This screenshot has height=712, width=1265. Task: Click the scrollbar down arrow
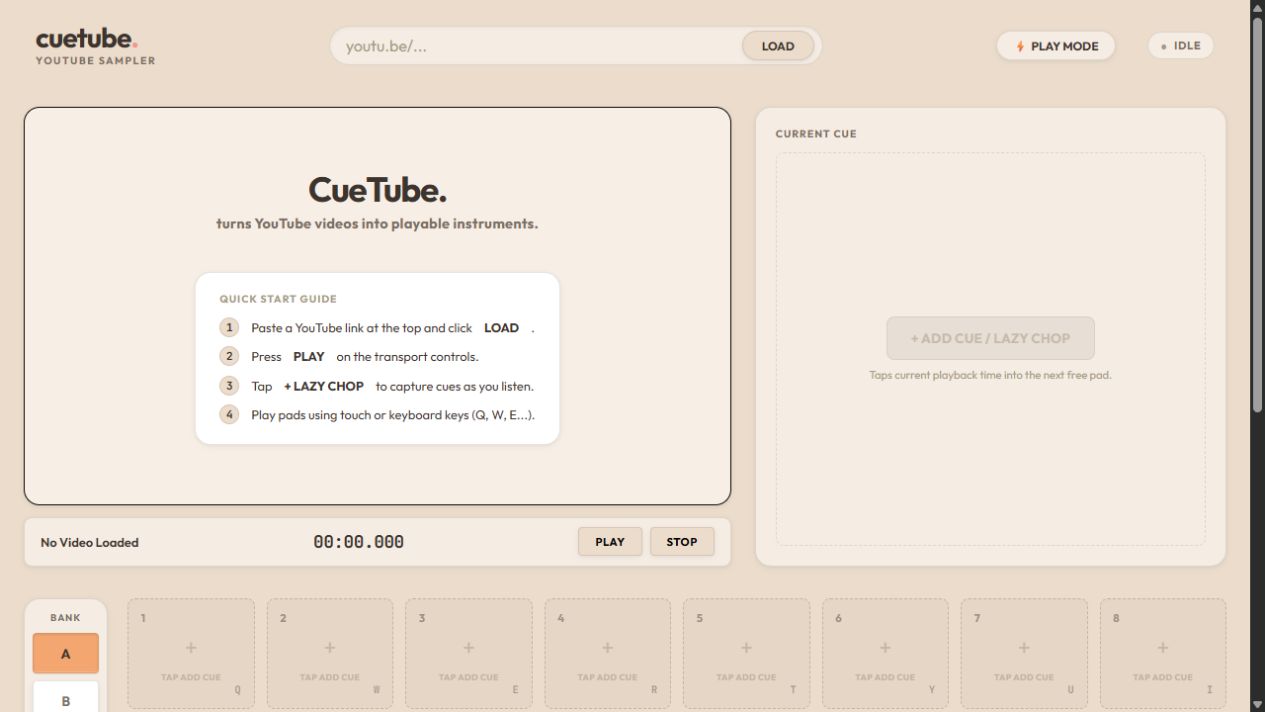coord(1257,704)
